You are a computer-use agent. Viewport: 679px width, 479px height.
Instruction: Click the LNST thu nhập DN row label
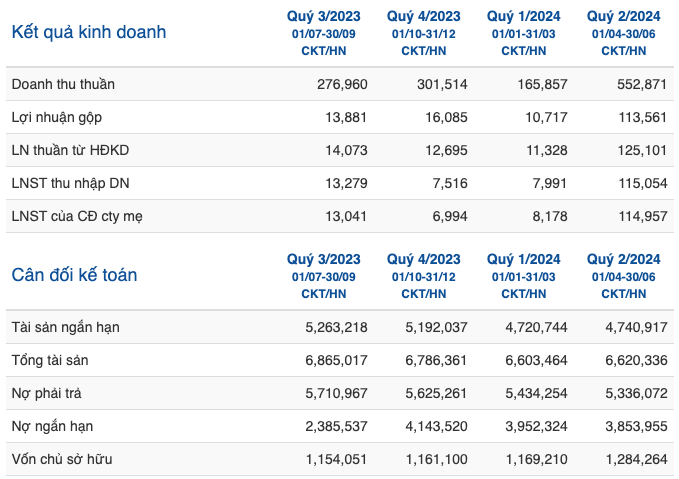pos(71,183)
